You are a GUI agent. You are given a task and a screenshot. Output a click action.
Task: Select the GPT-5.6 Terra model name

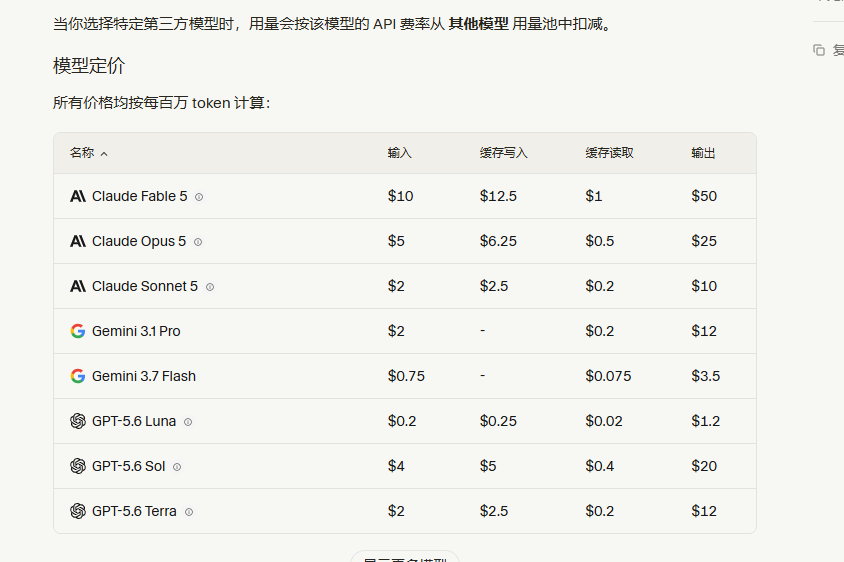(134, 511)
